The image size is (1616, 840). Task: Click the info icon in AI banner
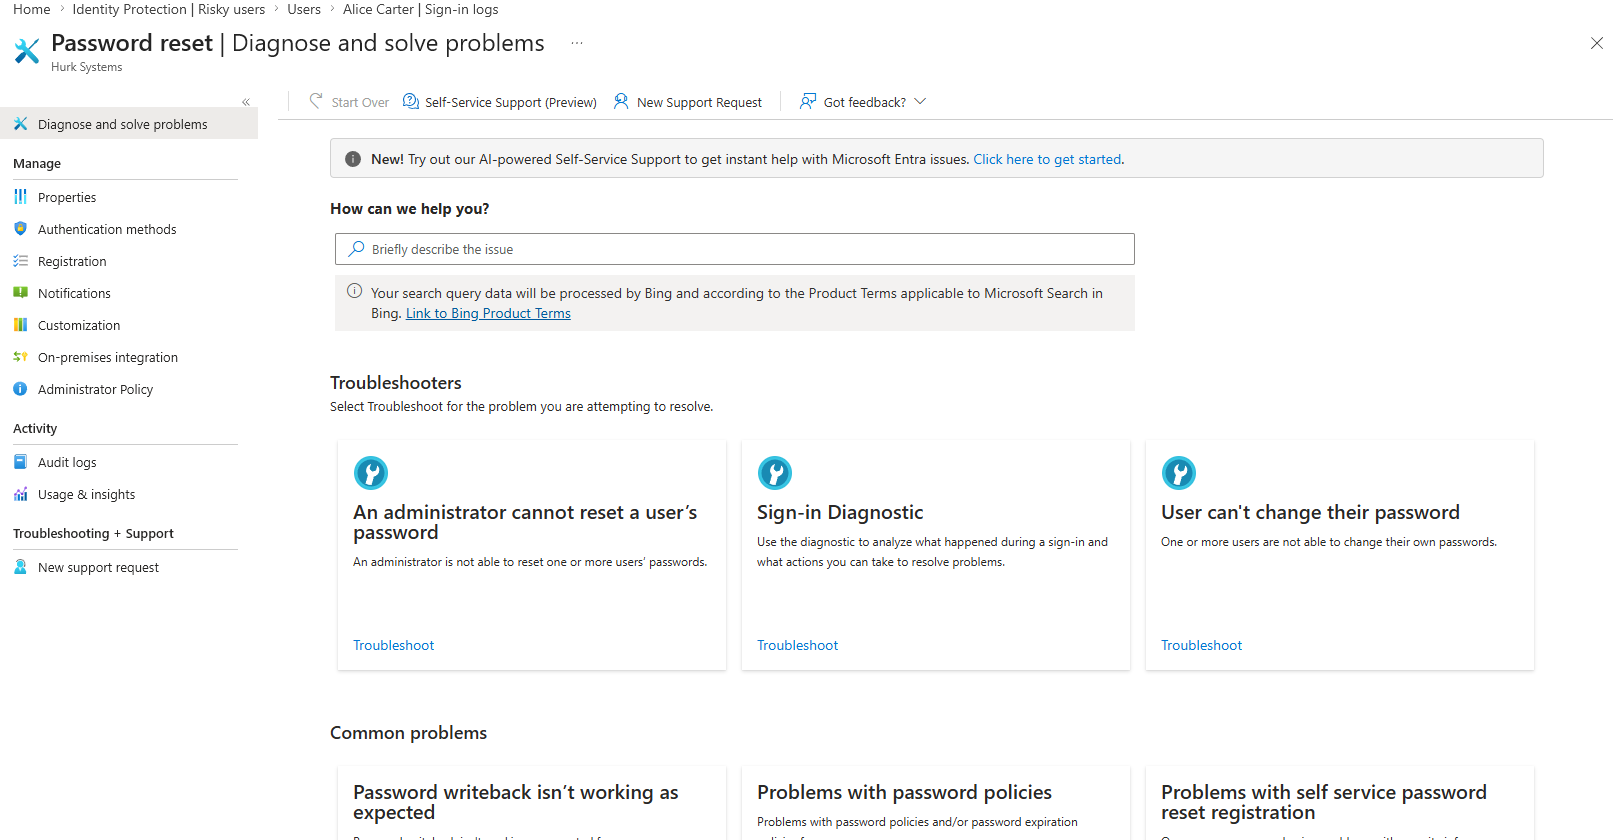coord(353,159)
